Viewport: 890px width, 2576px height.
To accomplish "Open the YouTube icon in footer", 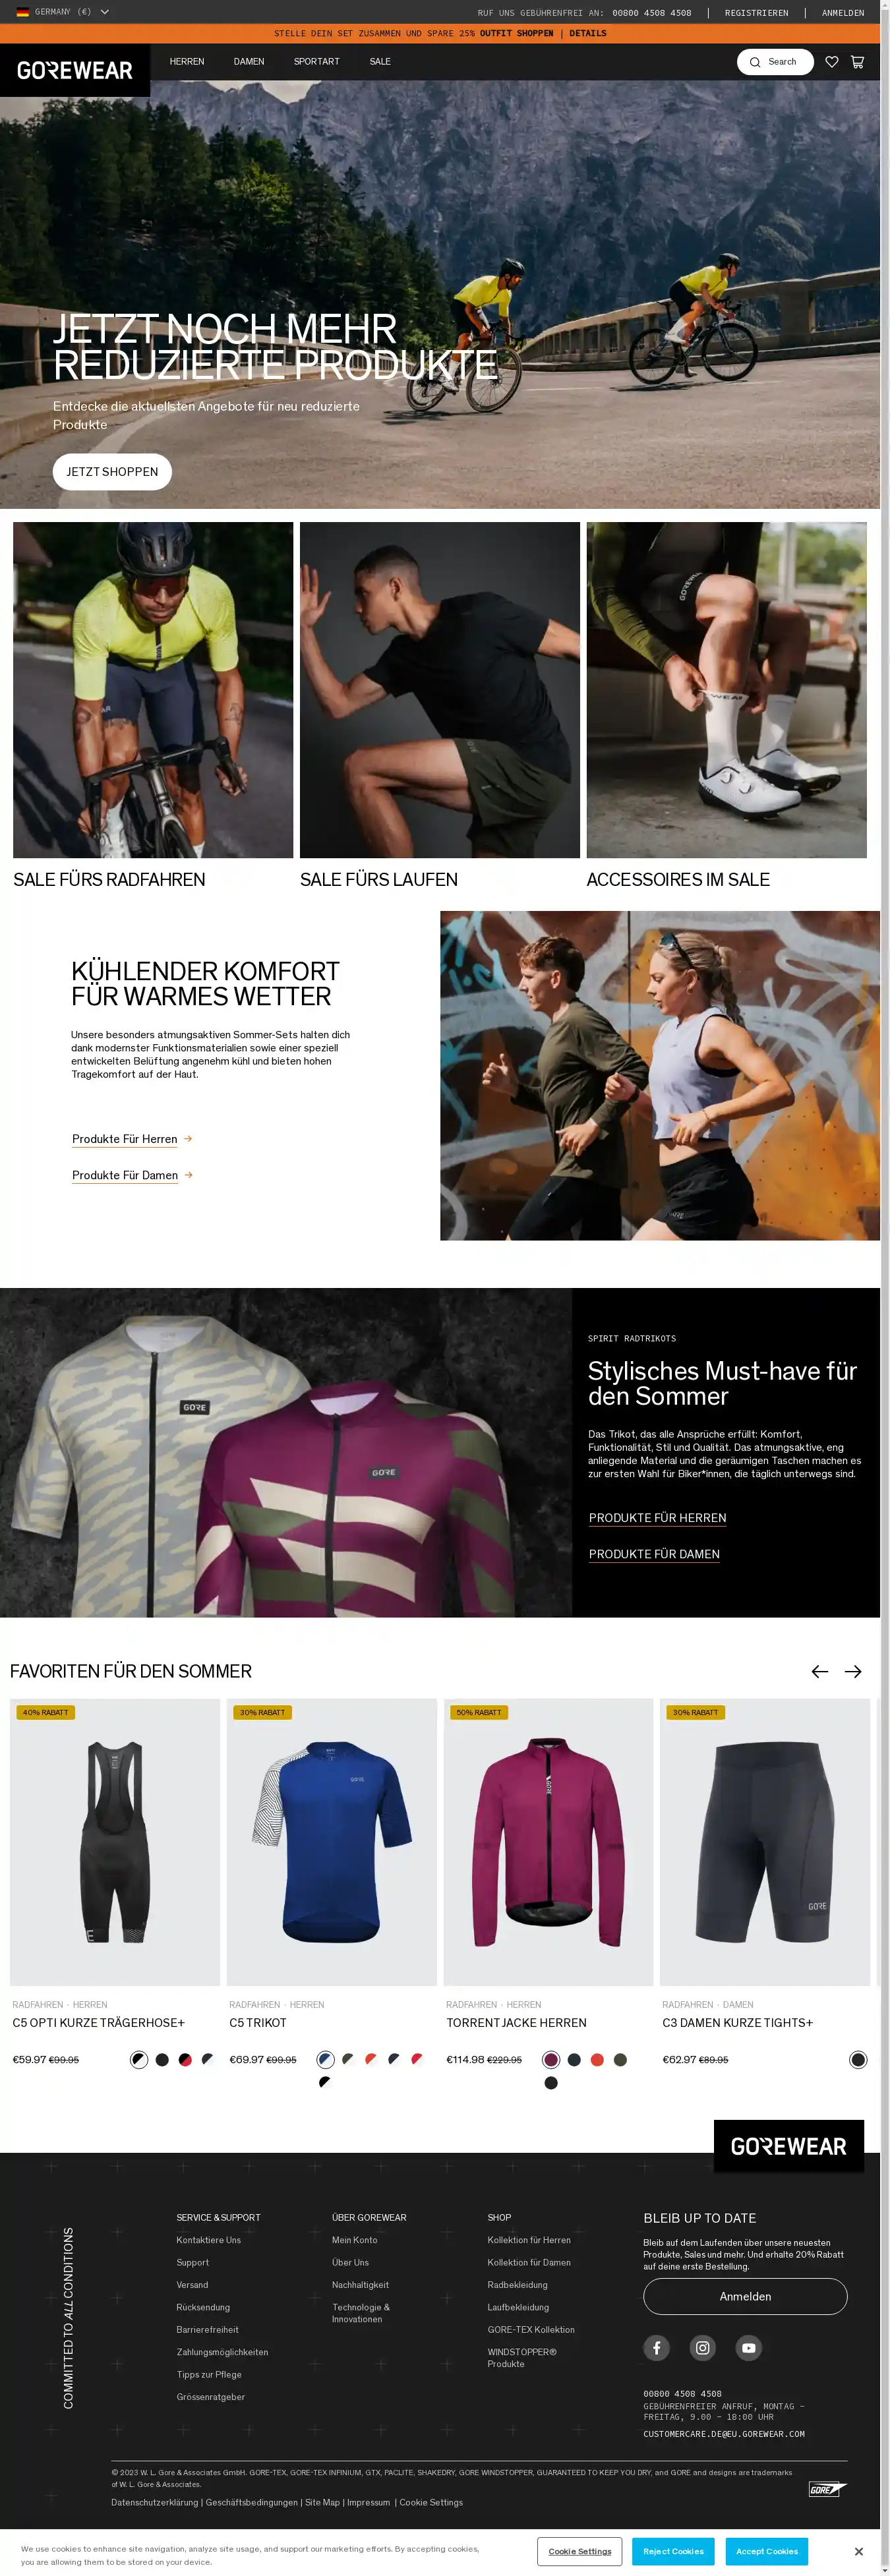I will click(749, 2347).
